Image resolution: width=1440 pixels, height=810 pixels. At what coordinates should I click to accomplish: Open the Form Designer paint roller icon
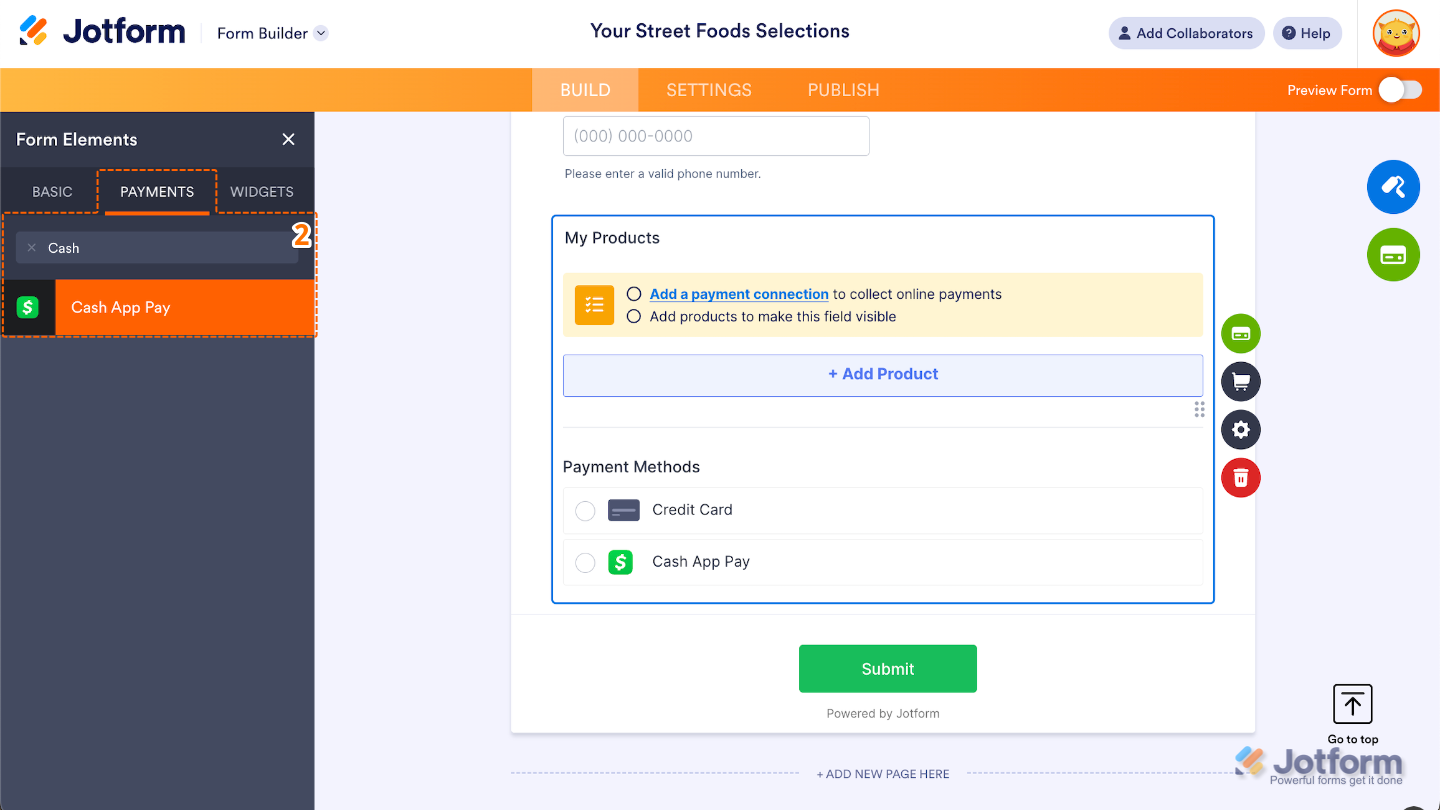[x=1393, y=187]
